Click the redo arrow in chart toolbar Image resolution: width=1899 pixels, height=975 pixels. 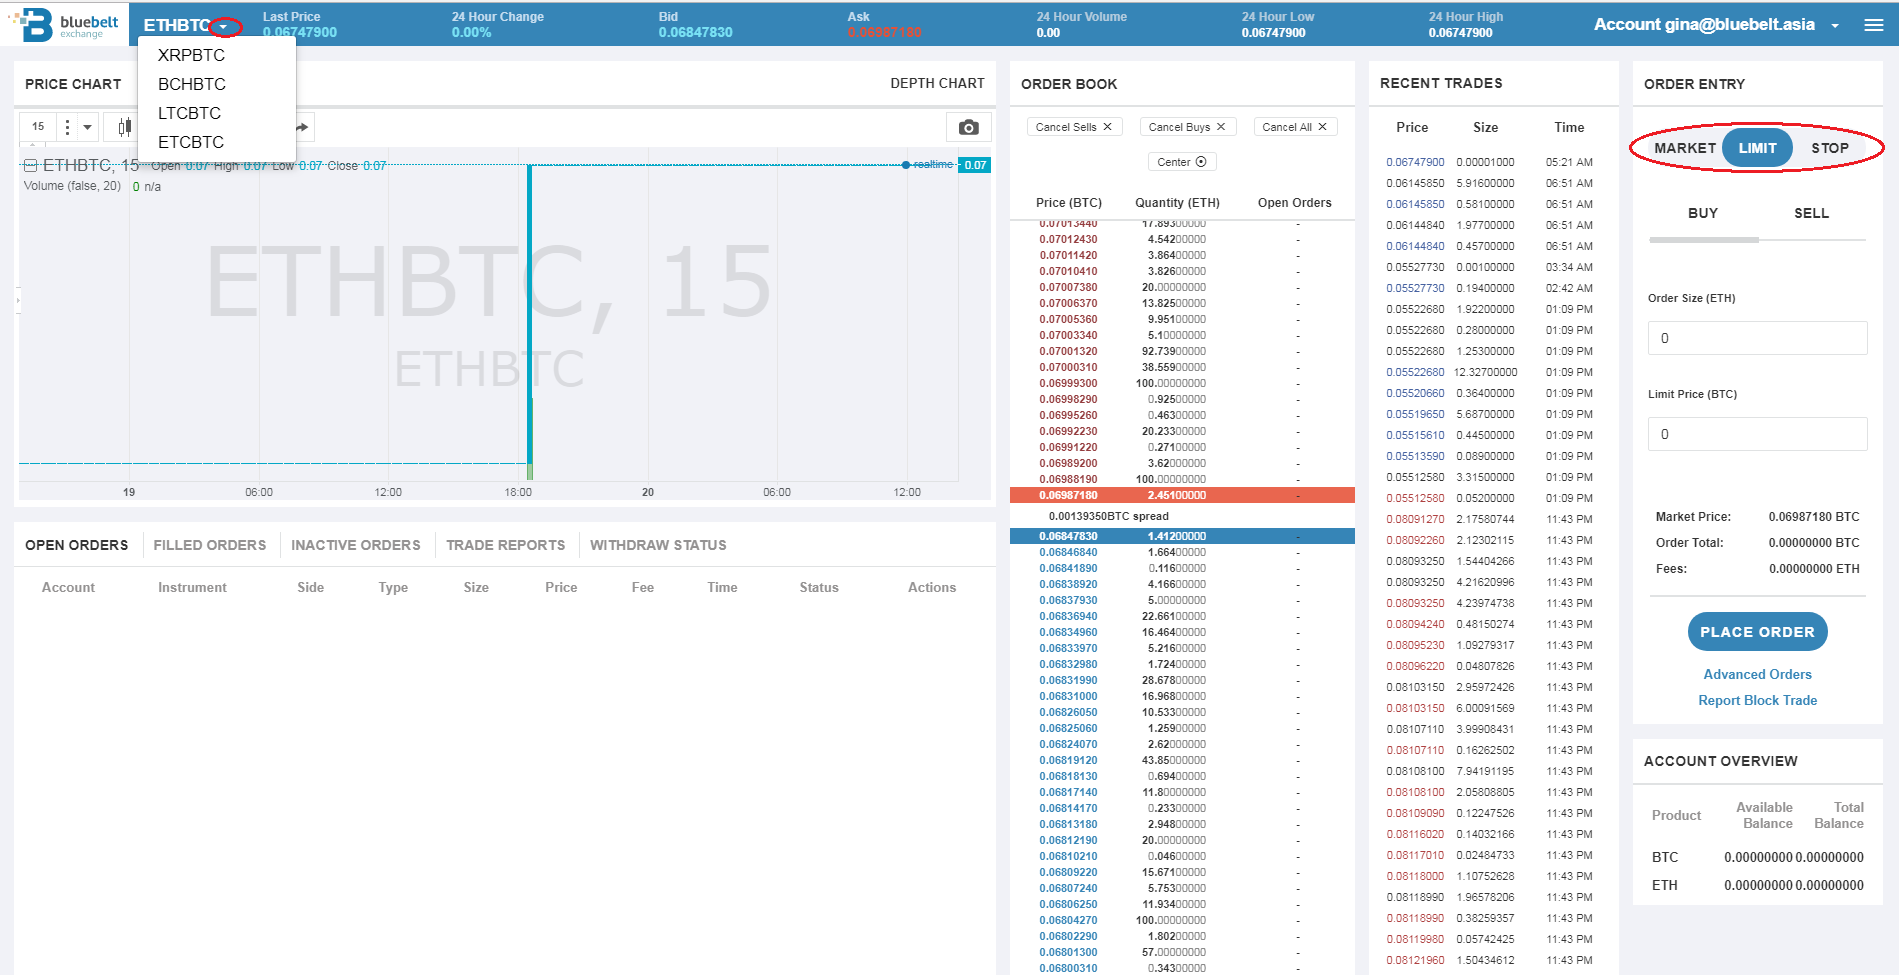(303, 127)
